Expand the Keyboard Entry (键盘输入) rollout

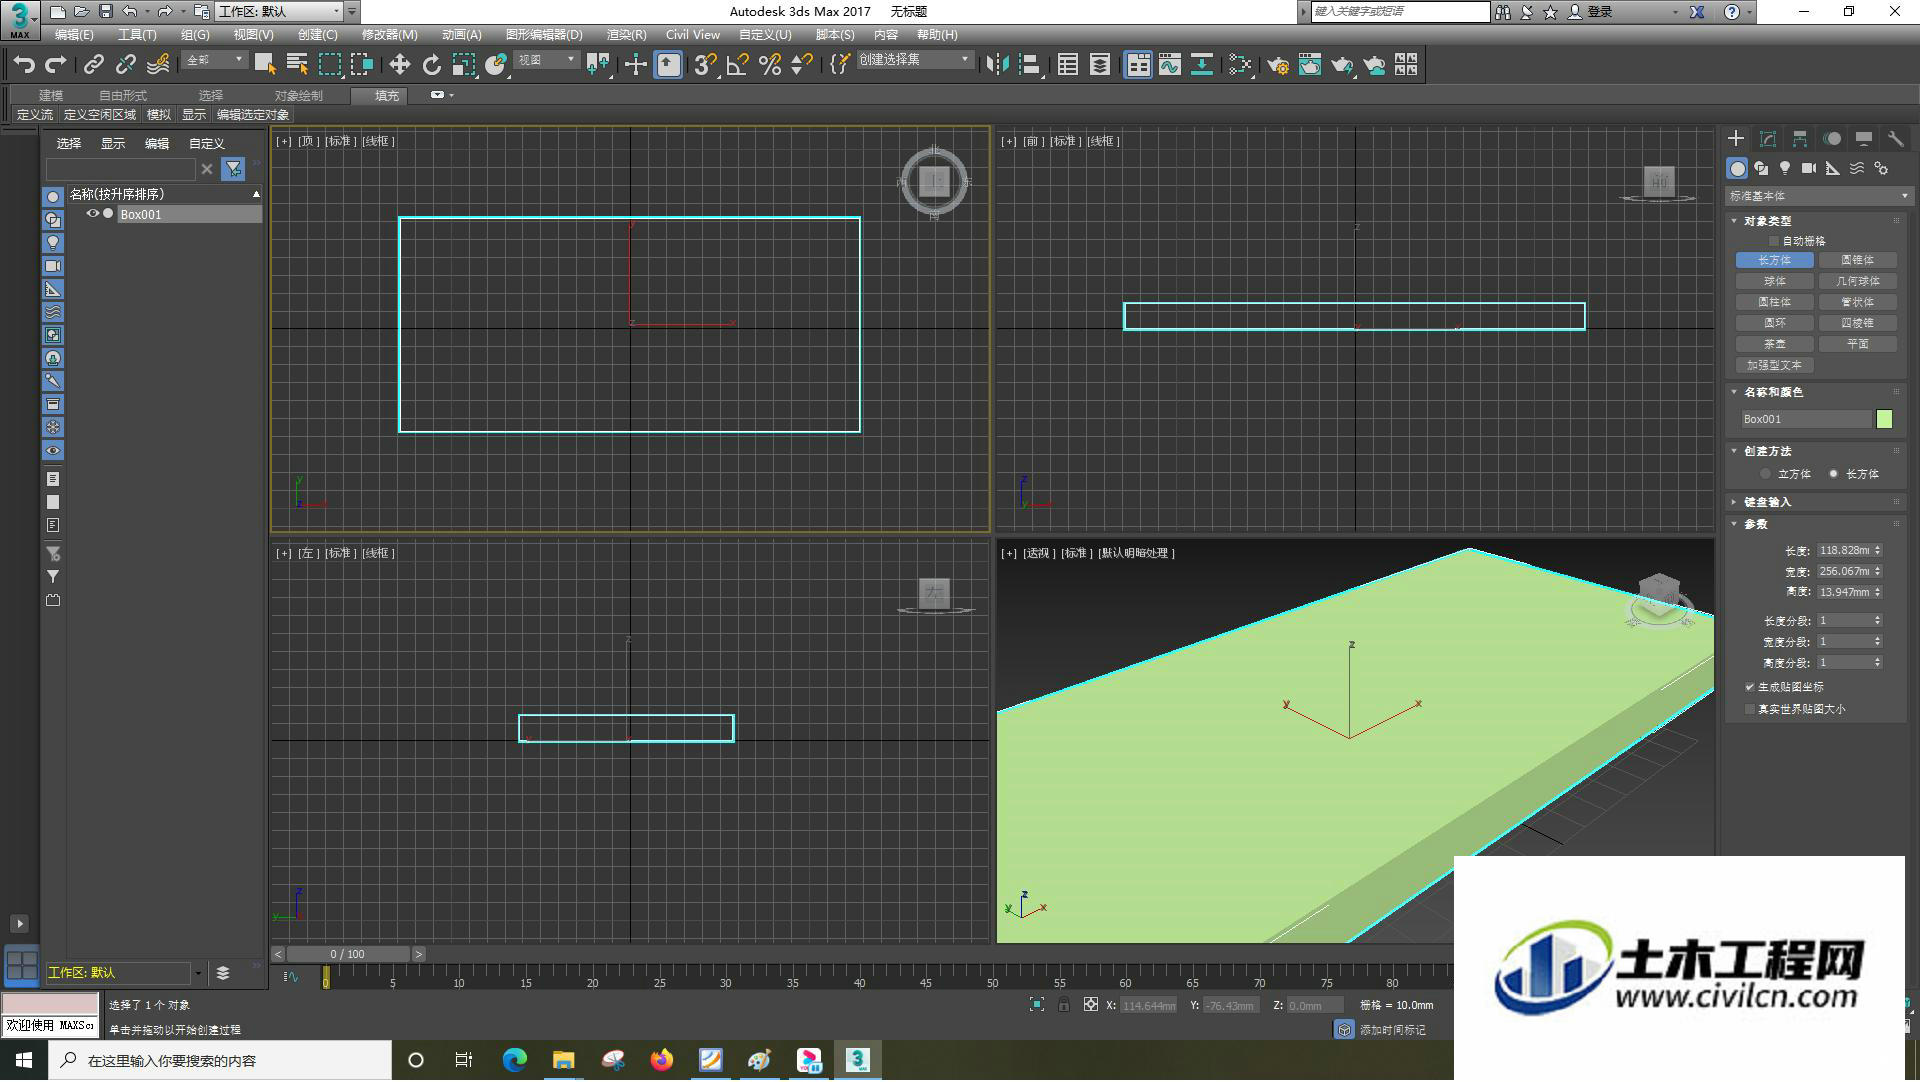tap(1768, 502)
